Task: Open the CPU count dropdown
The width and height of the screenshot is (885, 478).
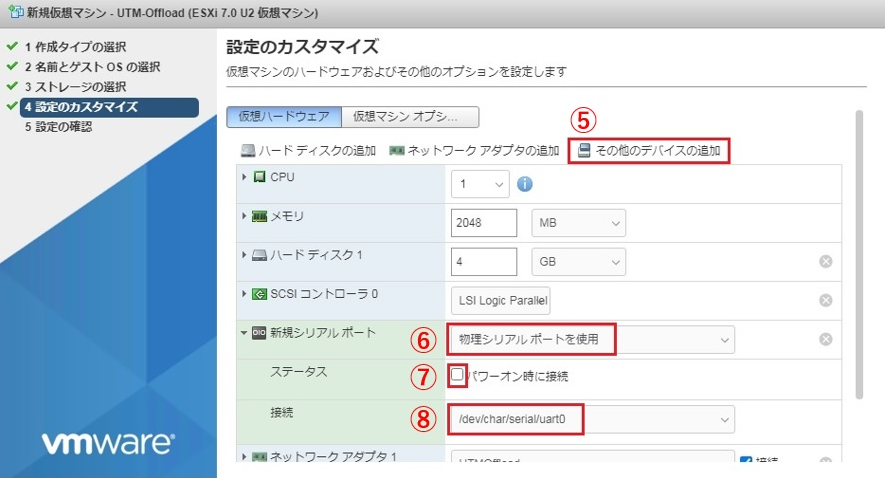Action: pos(480,184)
